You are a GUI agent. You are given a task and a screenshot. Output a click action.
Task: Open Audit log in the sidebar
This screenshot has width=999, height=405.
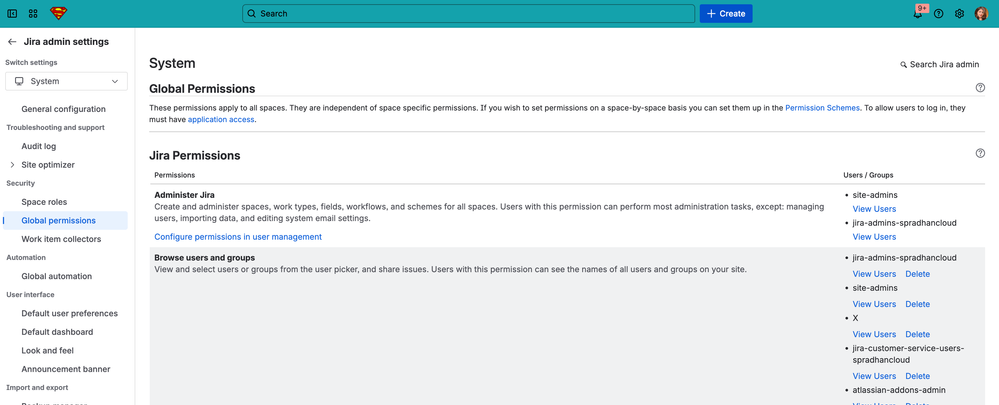coord(39,146)
